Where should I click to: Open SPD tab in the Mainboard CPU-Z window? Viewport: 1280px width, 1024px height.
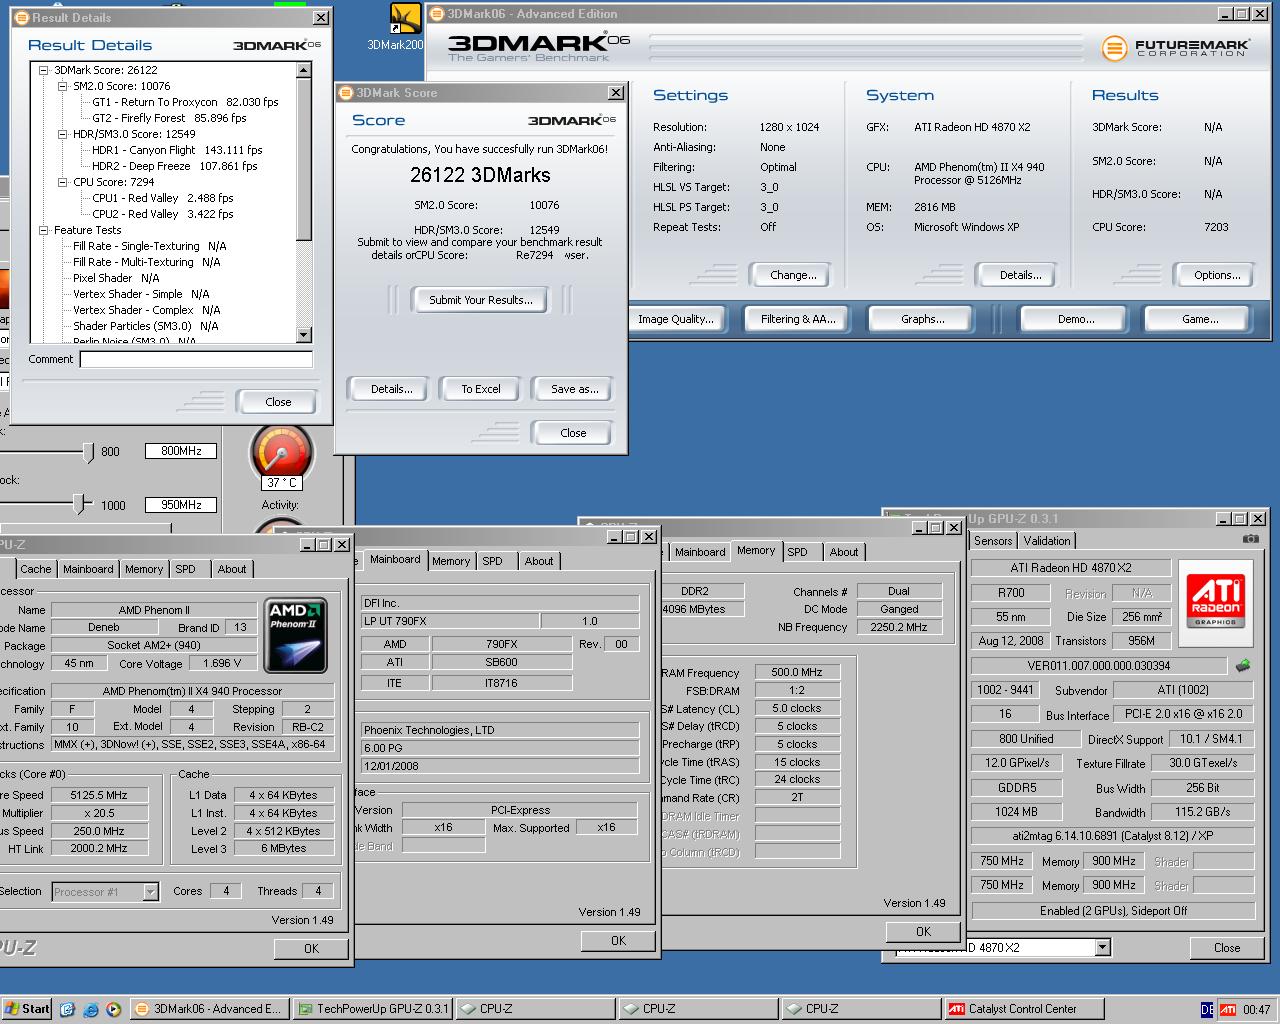coord(493,561)
